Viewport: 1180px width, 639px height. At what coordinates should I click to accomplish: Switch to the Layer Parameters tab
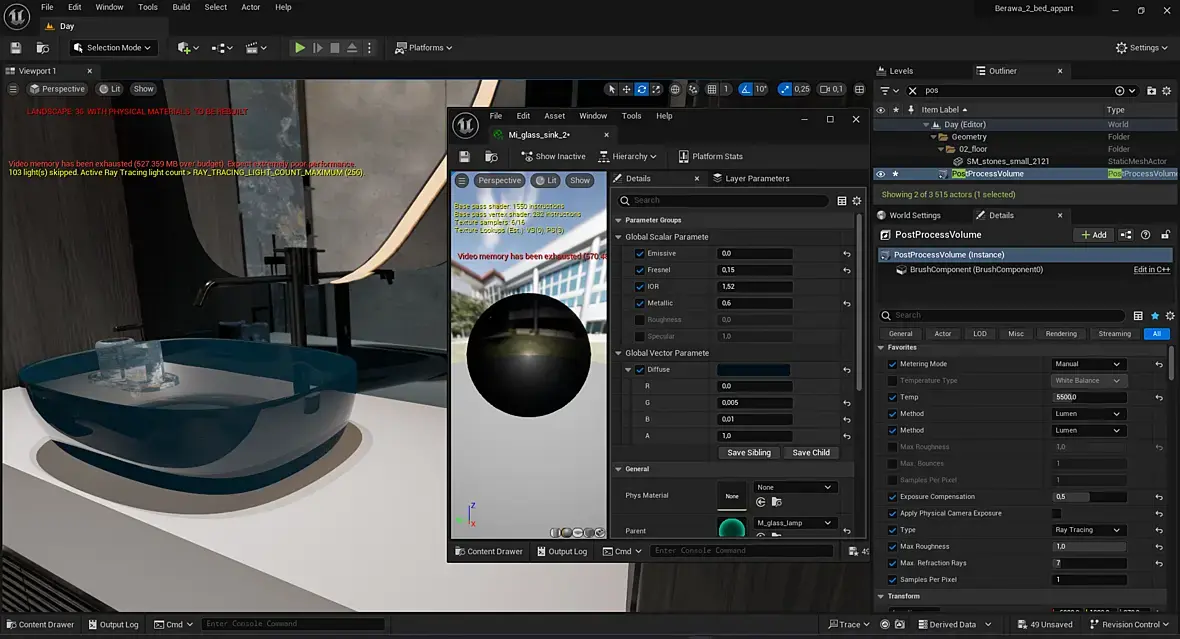coord(756,178)
